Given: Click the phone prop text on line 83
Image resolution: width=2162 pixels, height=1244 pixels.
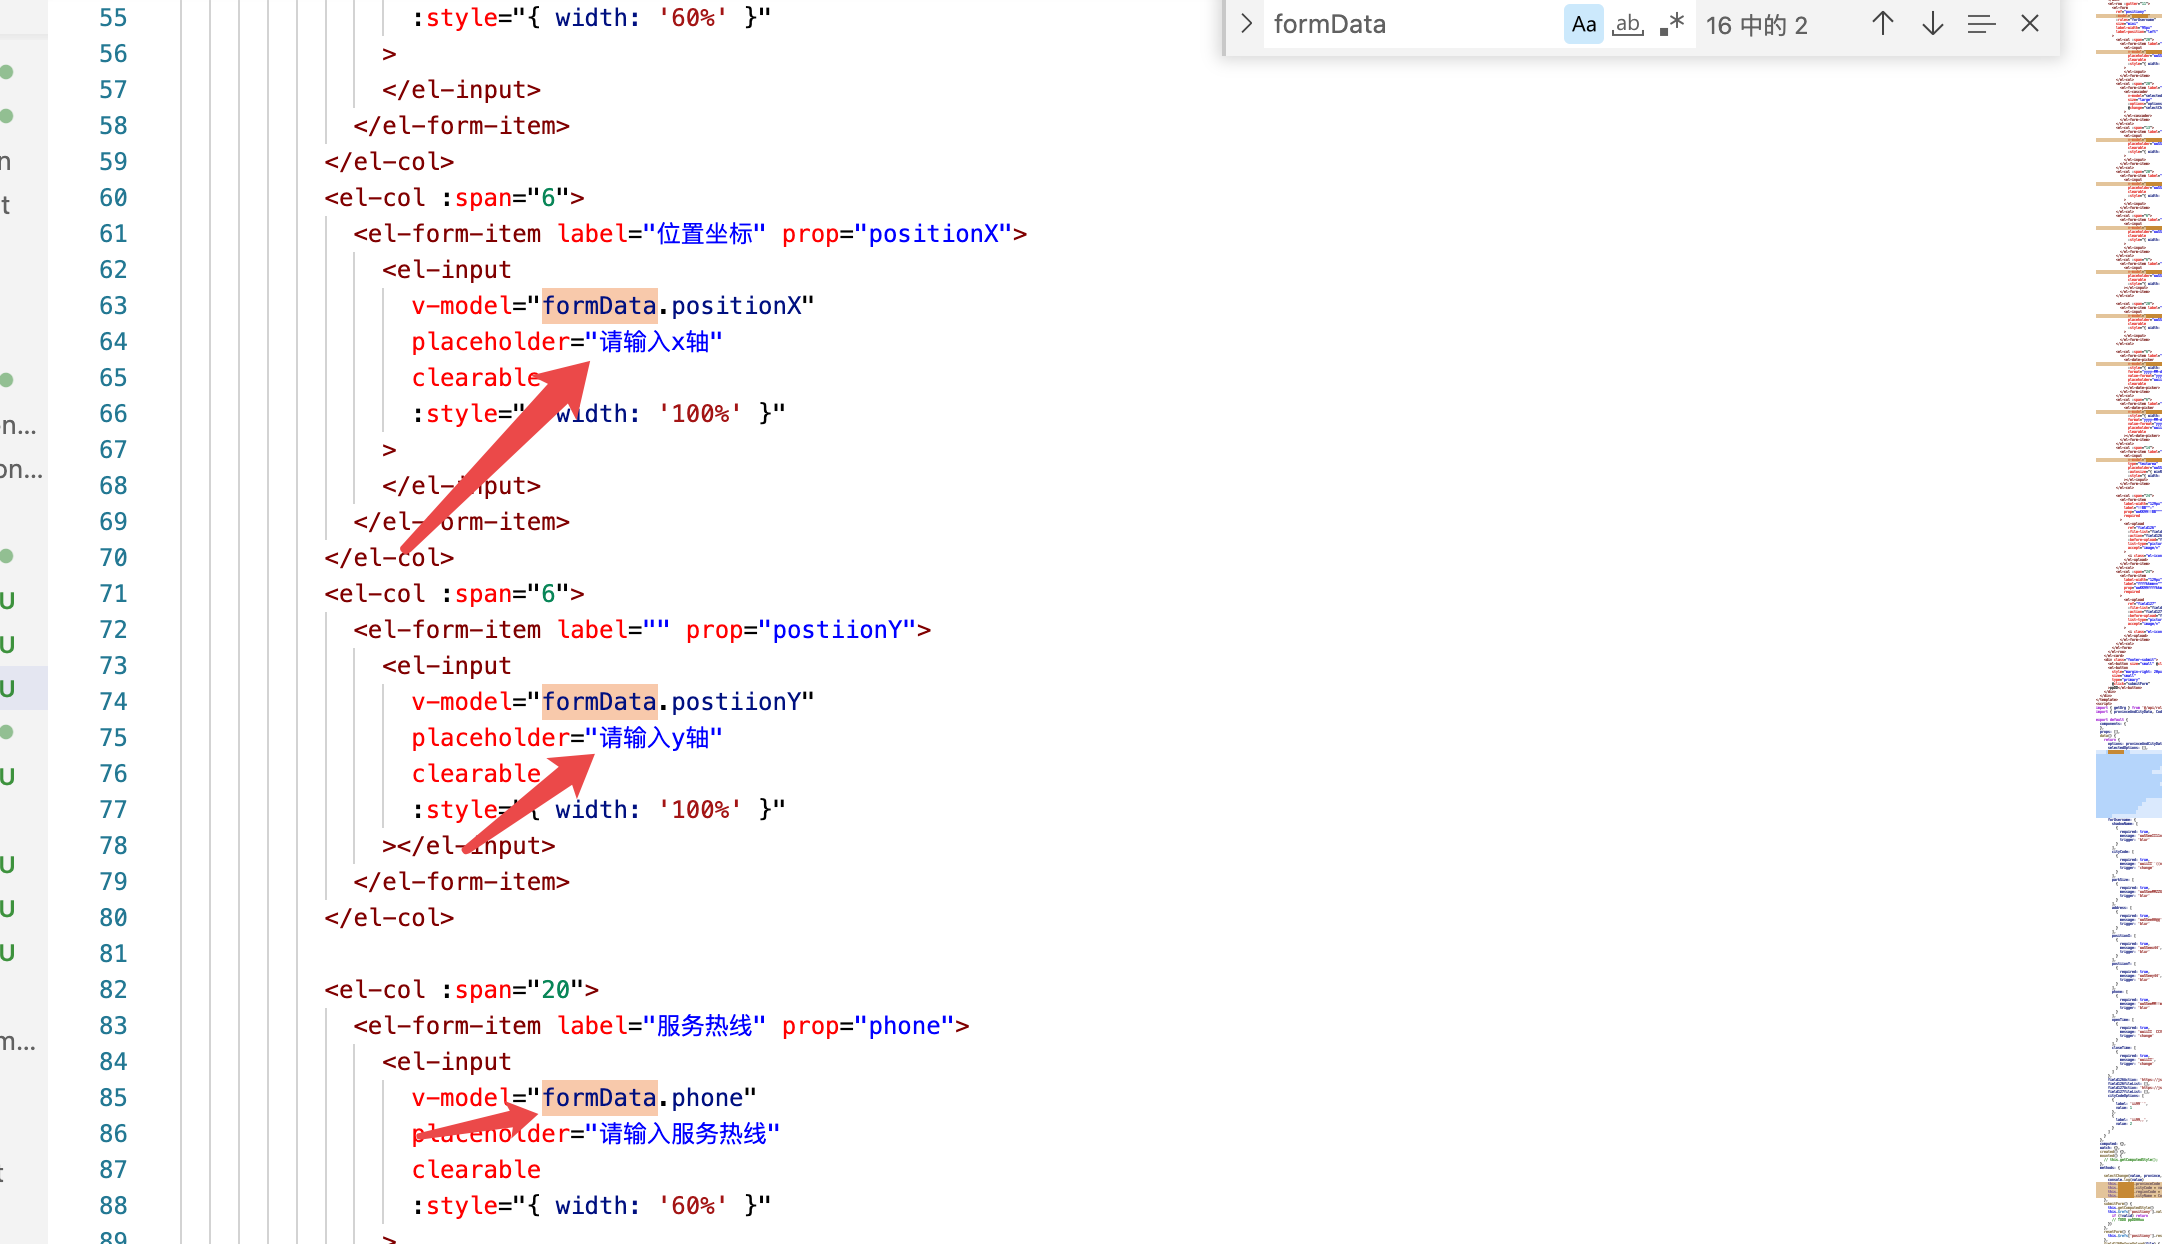Looking at the screenshot, I should pyautogui.click(x=904, y=1026).
